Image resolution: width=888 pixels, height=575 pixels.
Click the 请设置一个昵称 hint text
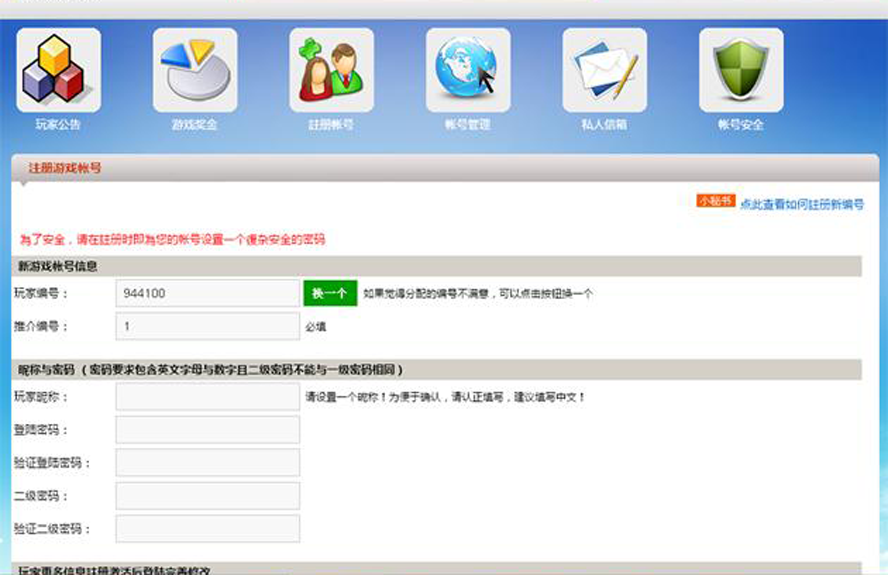445,397
